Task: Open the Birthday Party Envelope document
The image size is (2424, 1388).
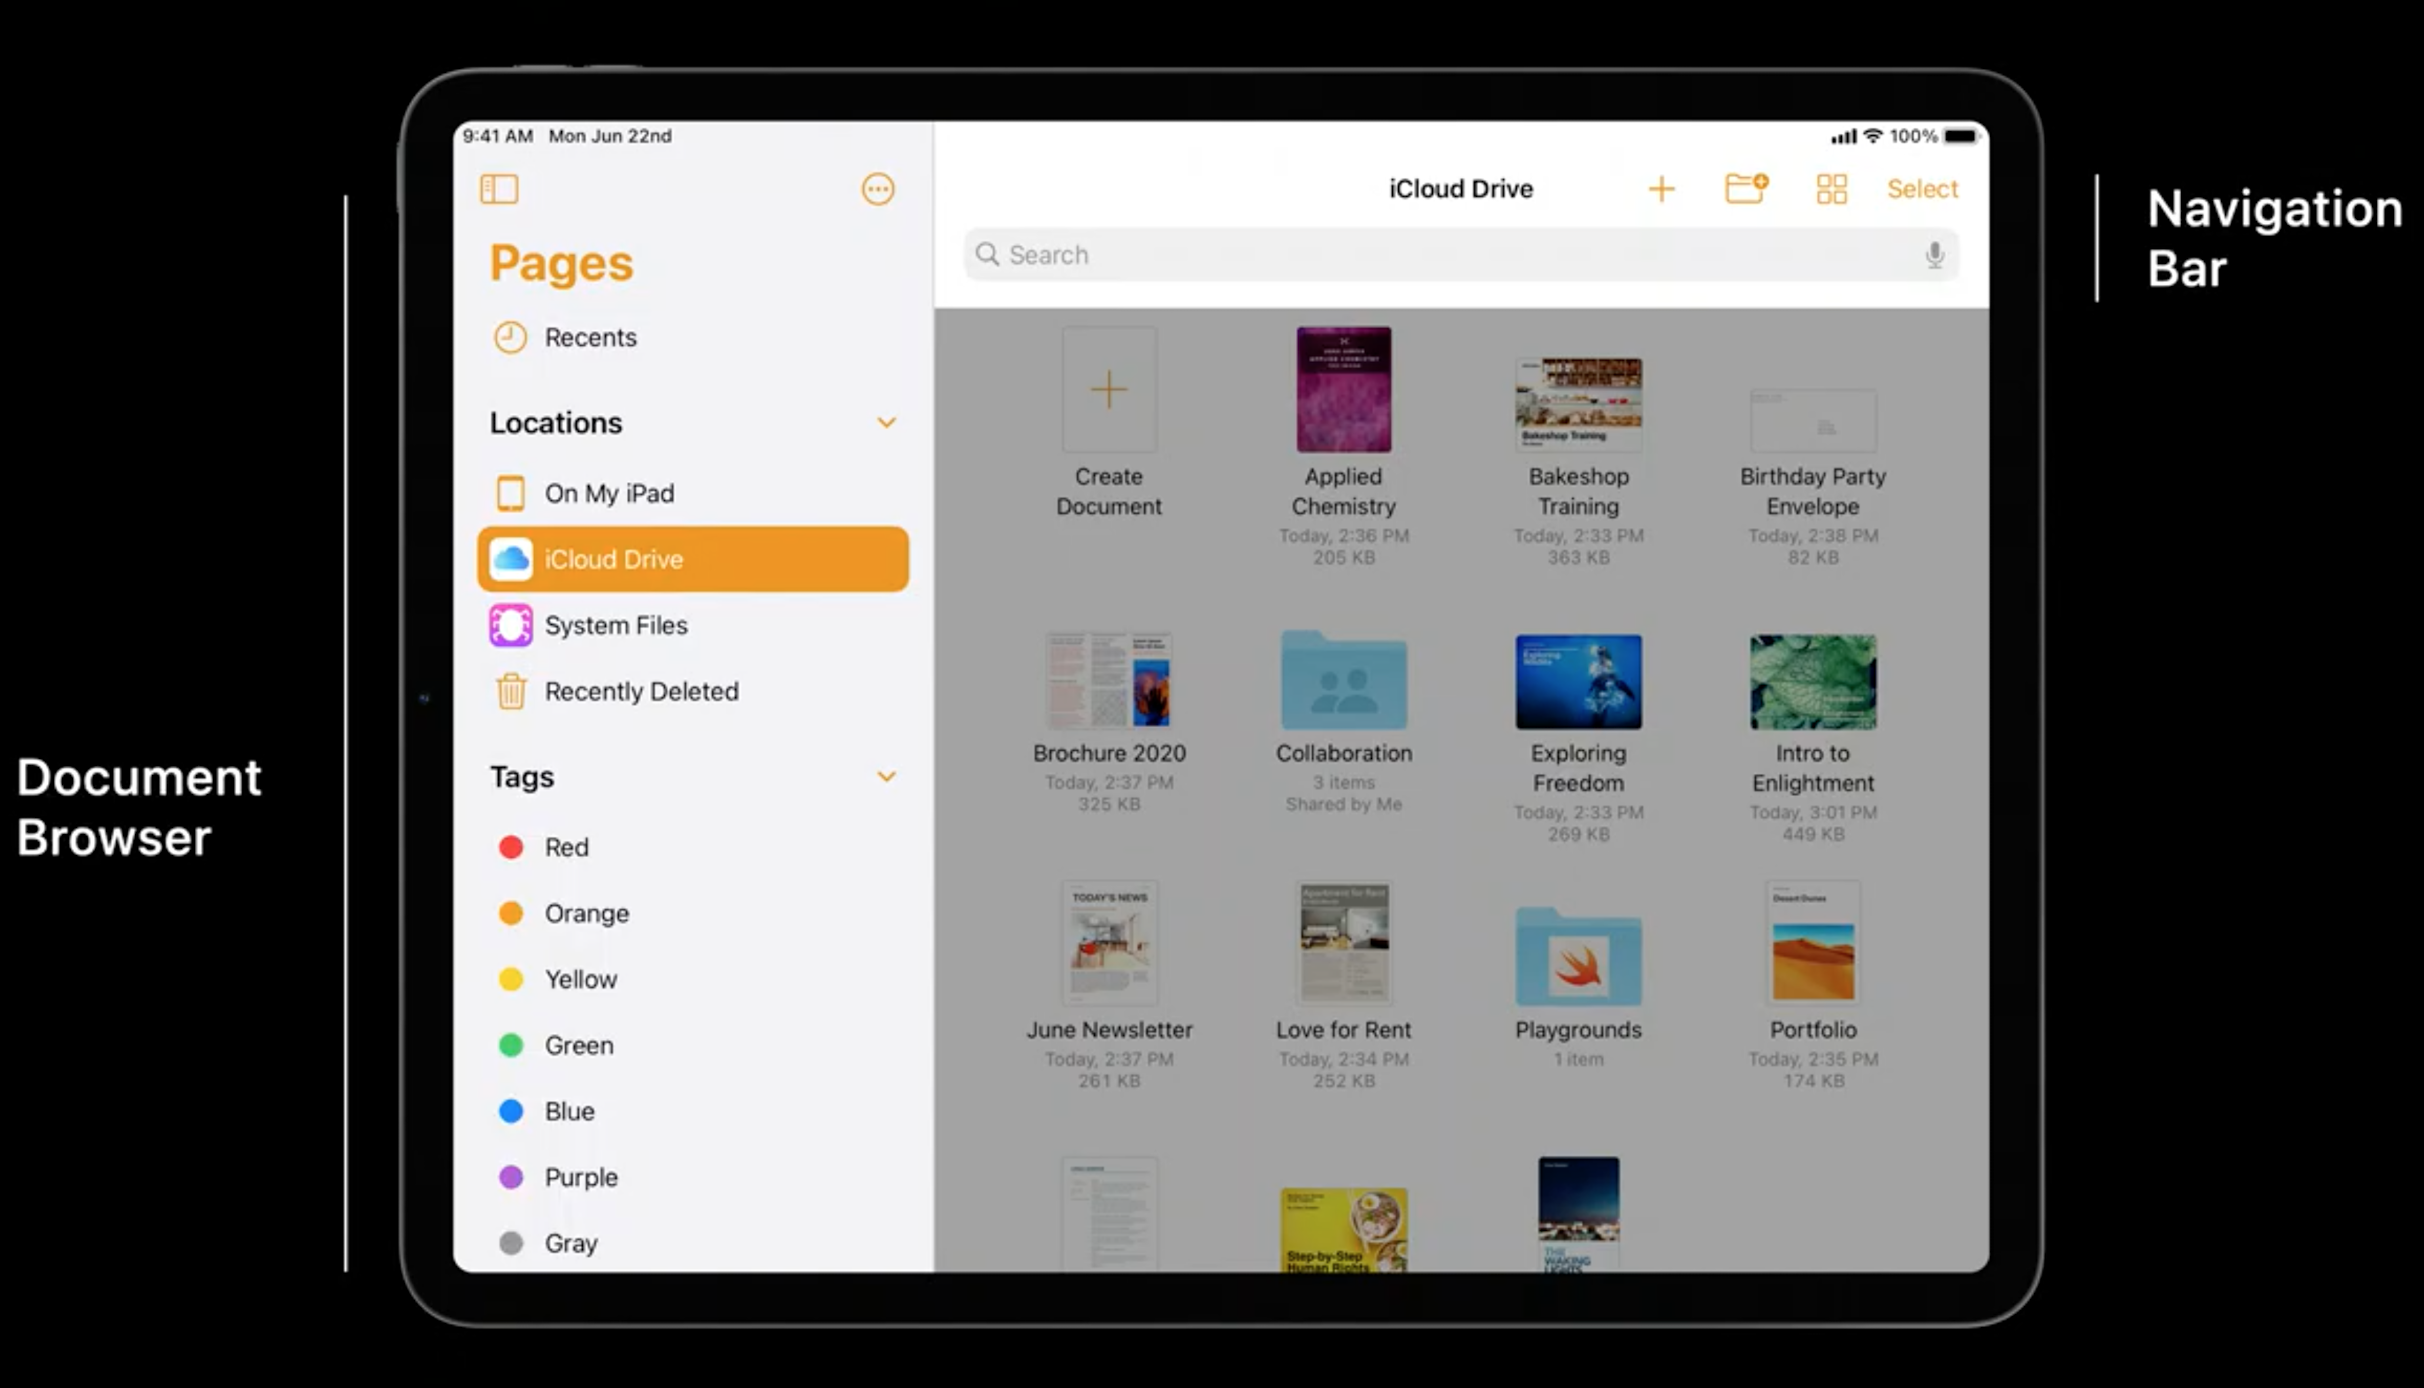Action: click(x=1812, y=421)
